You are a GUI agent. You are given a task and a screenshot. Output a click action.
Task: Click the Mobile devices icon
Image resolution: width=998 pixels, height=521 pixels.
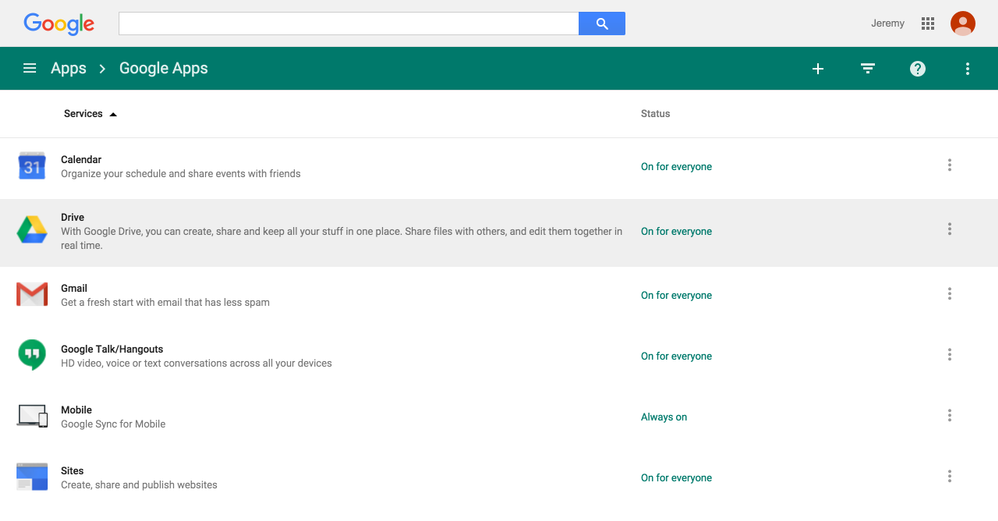coord(32,415)
